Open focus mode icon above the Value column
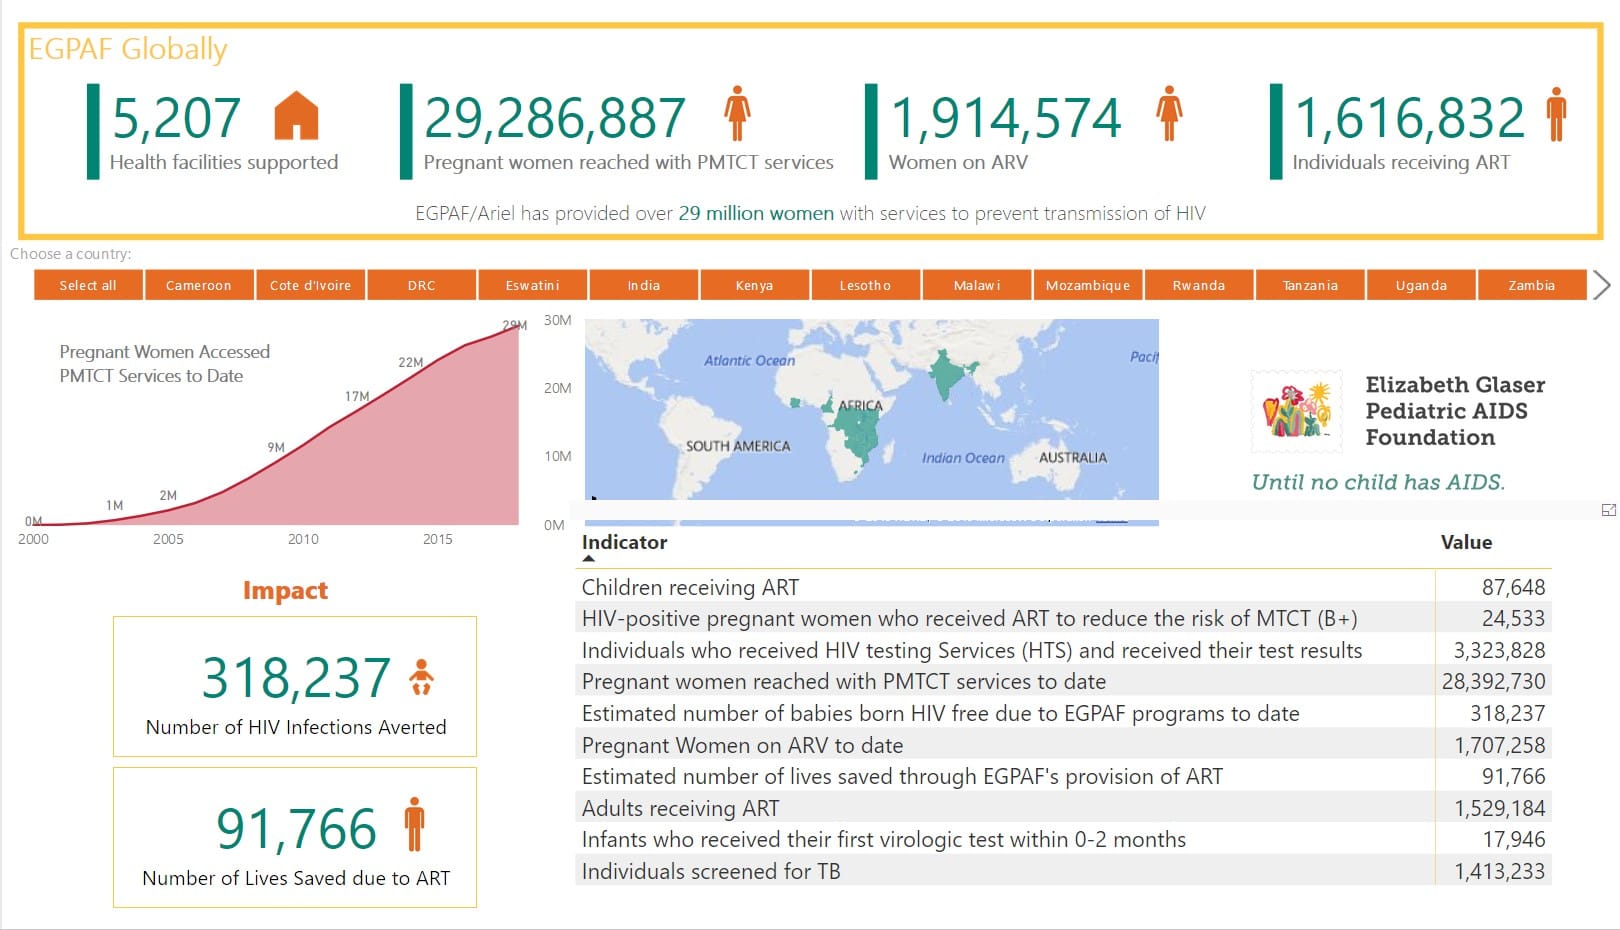This screenshot has width=1620, height=930. (1608, 510)
